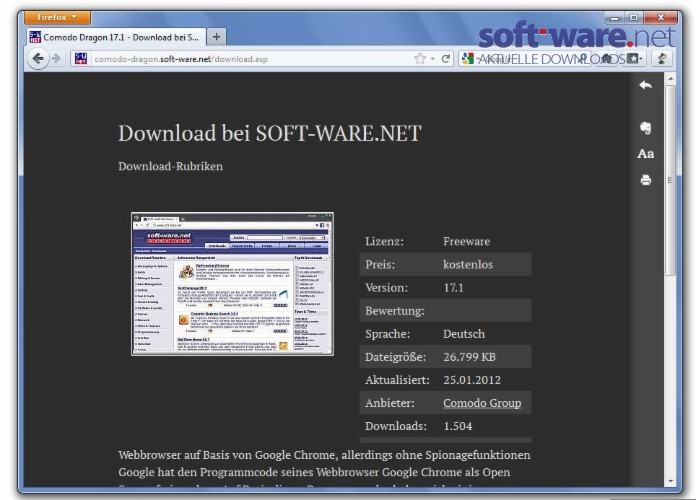The width and height of the screenshot is (696, 500).
Task: Click the date 25.01.2012
Action: click(x=472, y=380)
